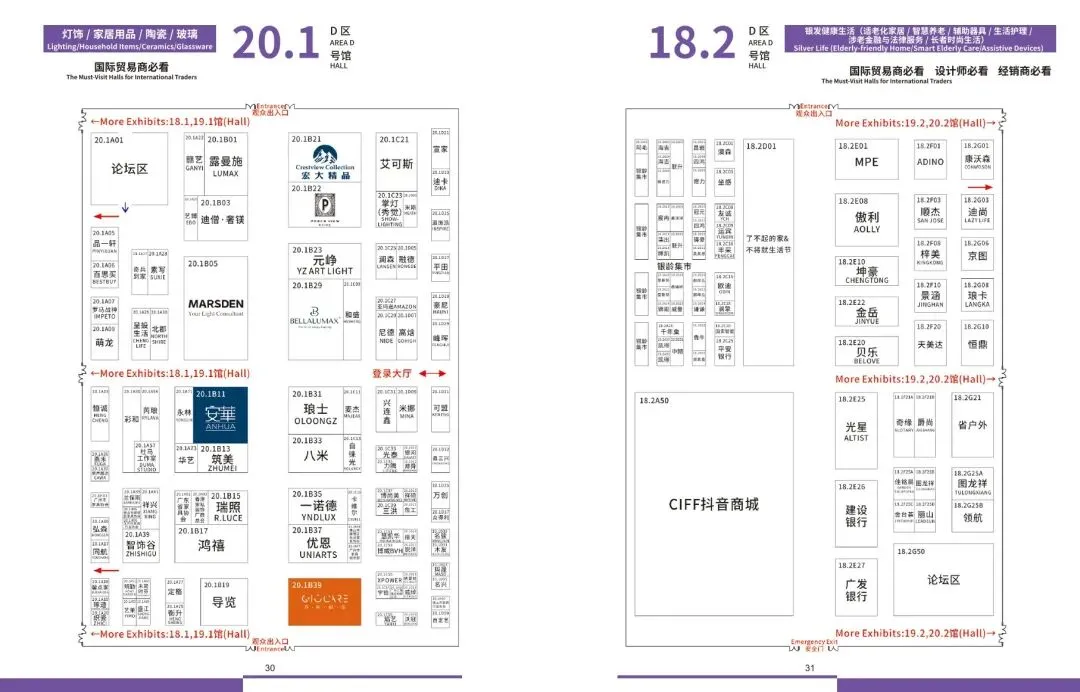Select booth 18.2E08 傲利 AOLLY
The width and height of the screenshot is (1080, 692).
[x=866, y=220]
